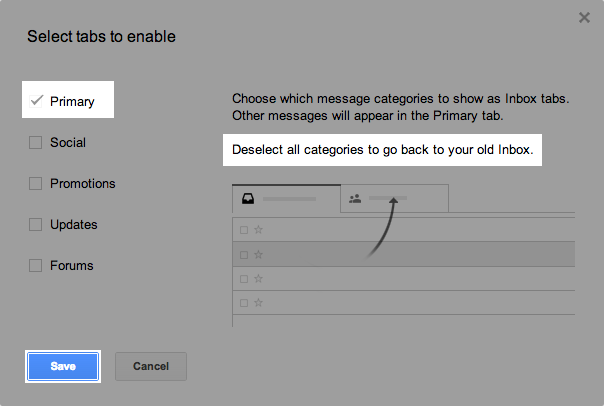Click the star in the first preview row

click(258, 230)
